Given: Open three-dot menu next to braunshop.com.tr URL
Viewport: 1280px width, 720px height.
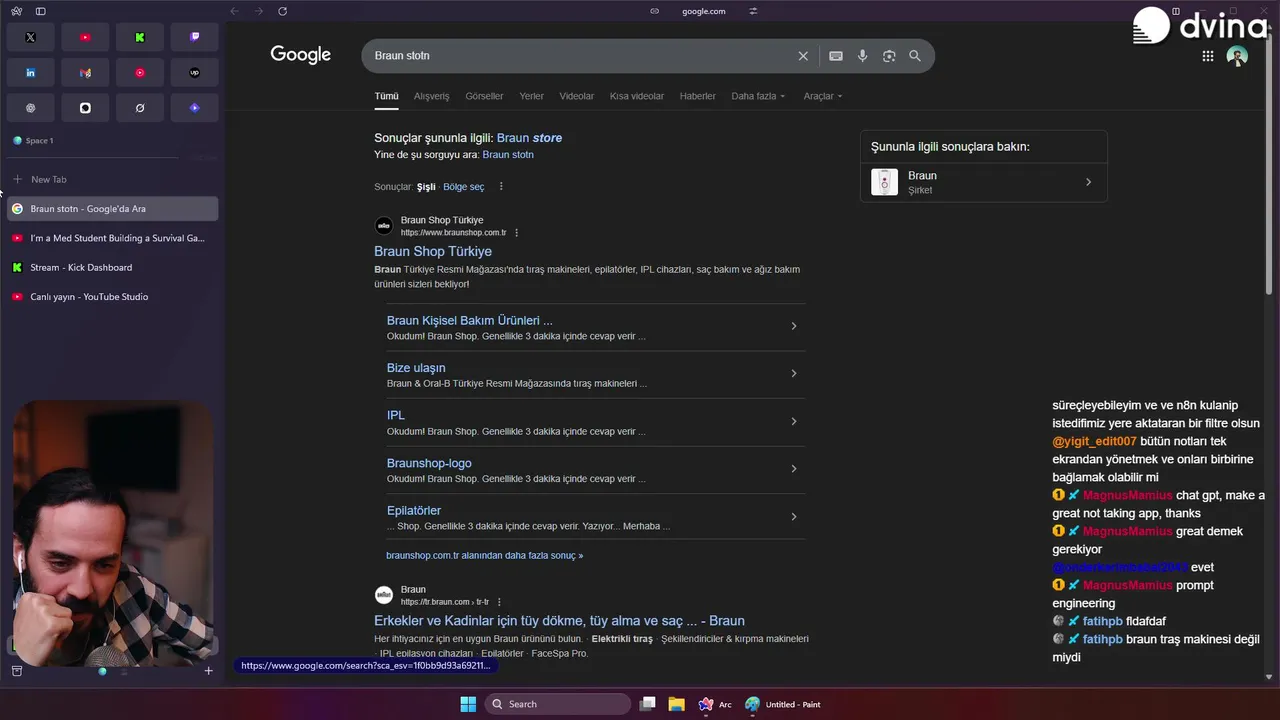Looking at the screenshot, I should [x=516, y=233].
